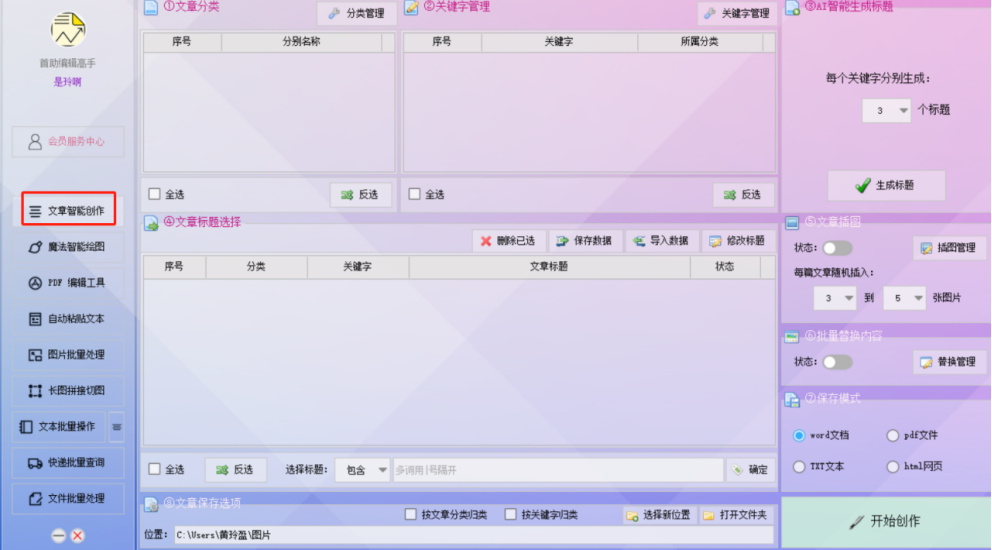
Task: Open 插图管理
Action: click(x=948, y=248)
